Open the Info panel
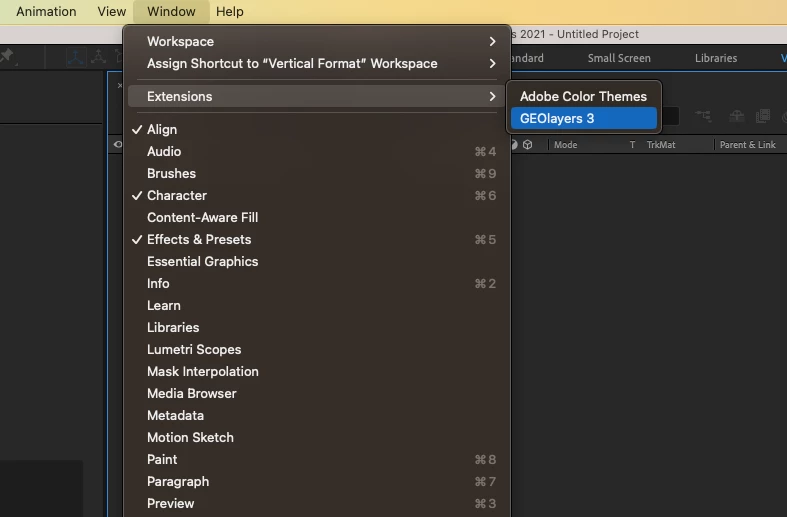The image size is (787, 517). [x=316, y=284]
